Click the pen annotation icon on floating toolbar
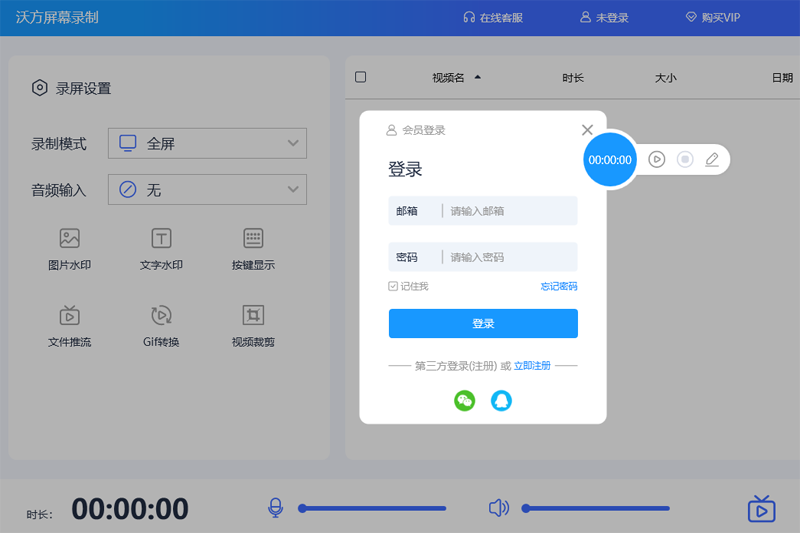This screenshot has height=533, width=800. pos(712,159)
